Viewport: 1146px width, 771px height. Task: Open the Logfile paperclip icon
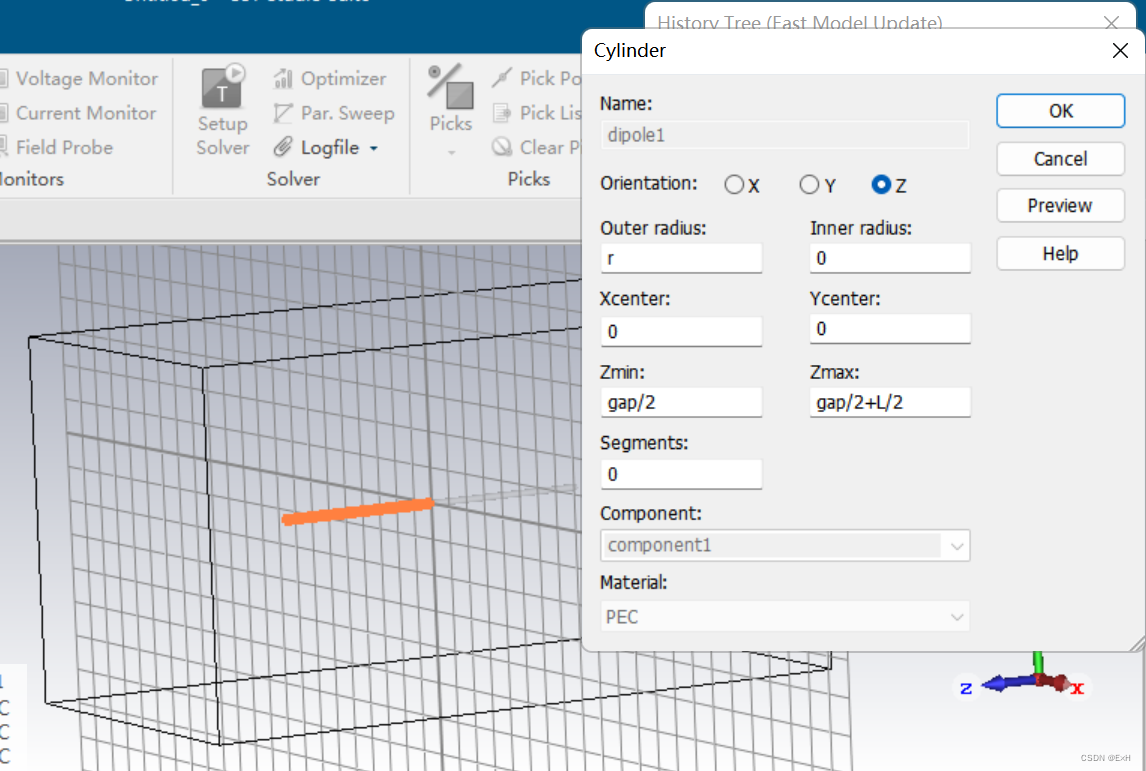[283, 147]
